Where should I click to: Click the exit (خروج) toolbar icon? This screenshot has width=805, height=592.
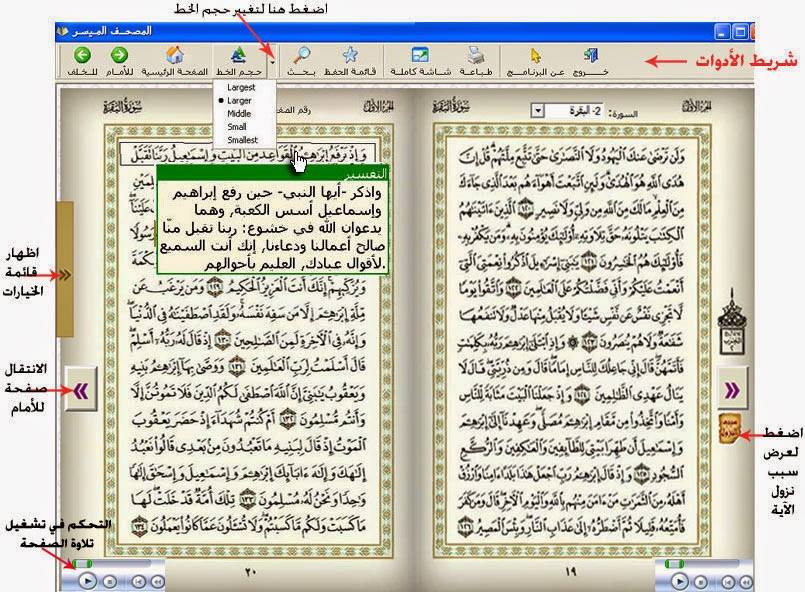[x=590, y=55]
